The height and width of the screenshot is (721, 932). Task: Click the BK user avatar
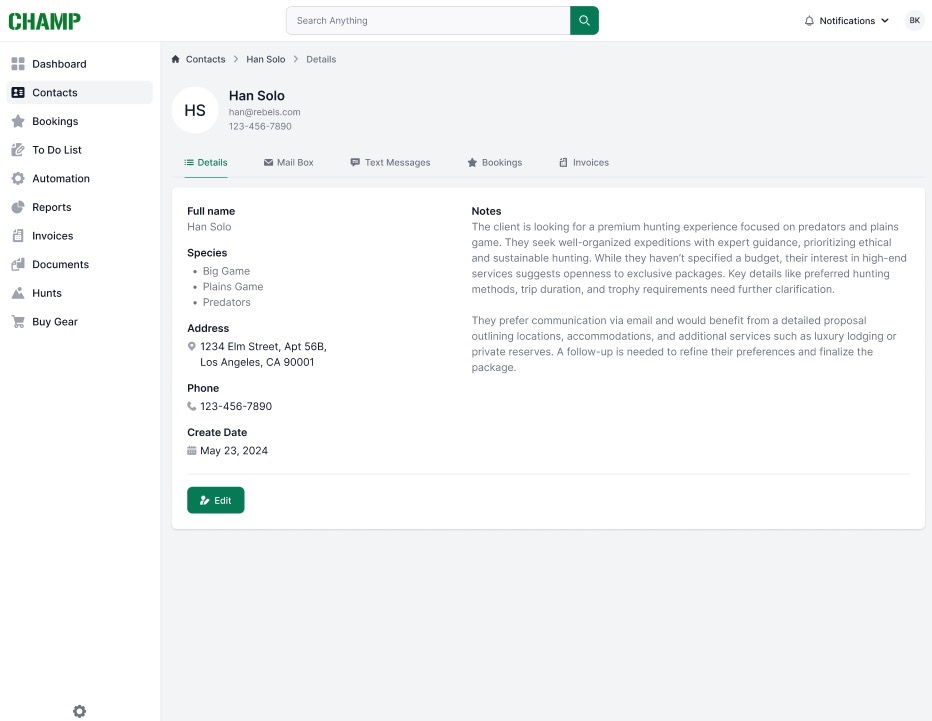(x=914, y=21)
